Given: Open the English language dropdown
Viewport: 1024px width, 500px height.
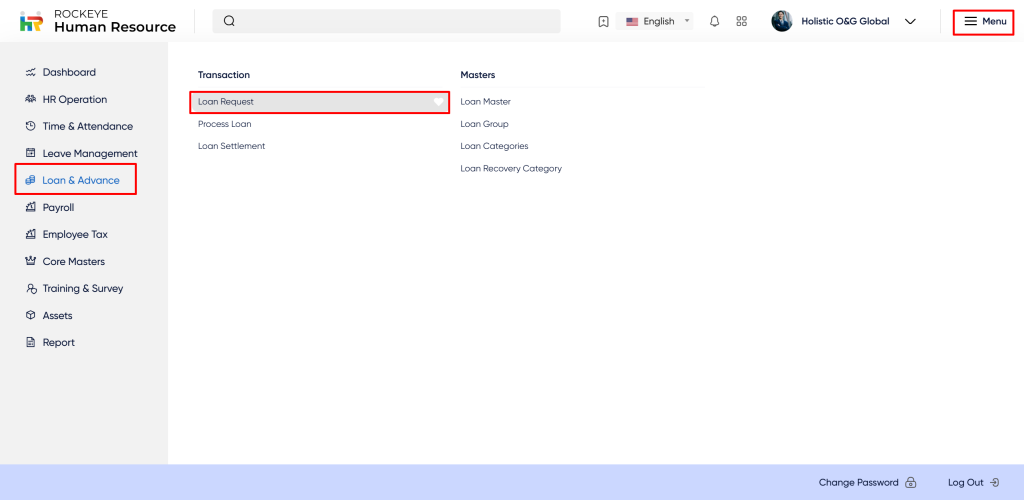Looking at the screenshot, I should pos(658,21).
